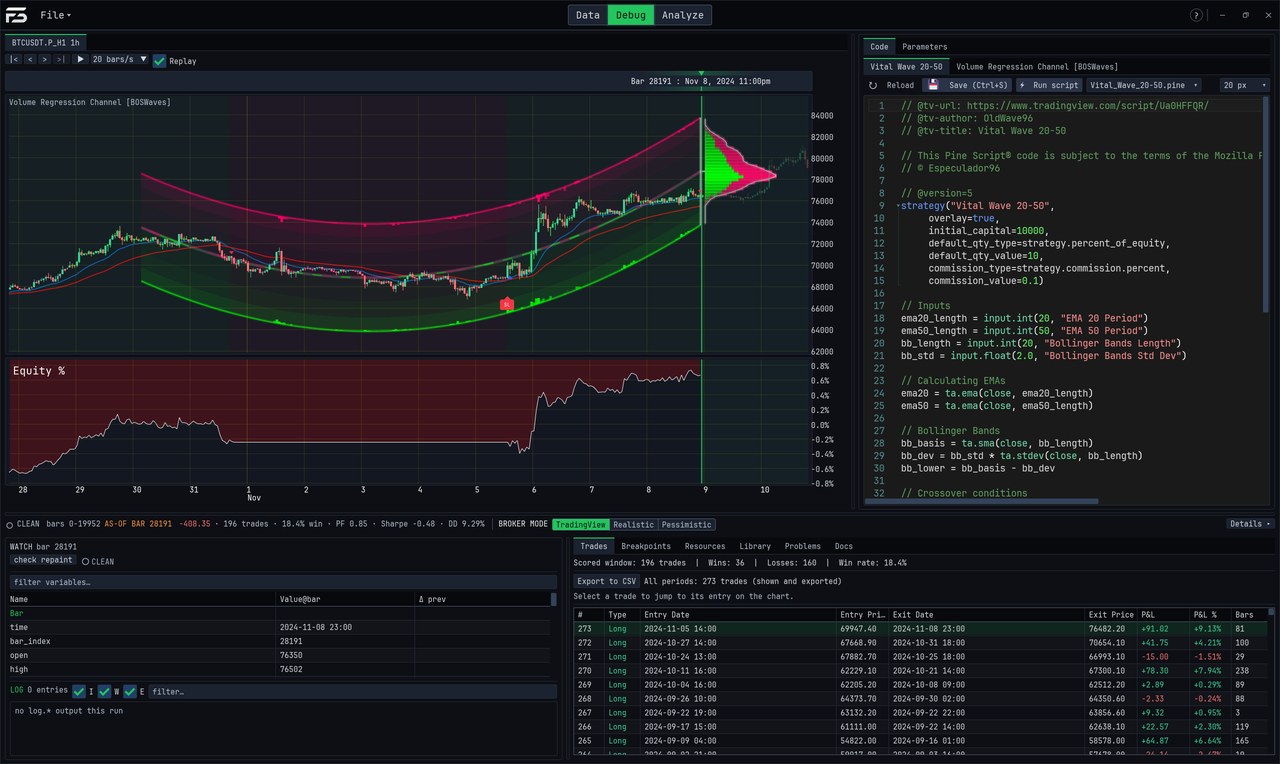Click the lightning bolt Run script icon
Viewport: 1280px width, 764px height.
coord(1022,86)
